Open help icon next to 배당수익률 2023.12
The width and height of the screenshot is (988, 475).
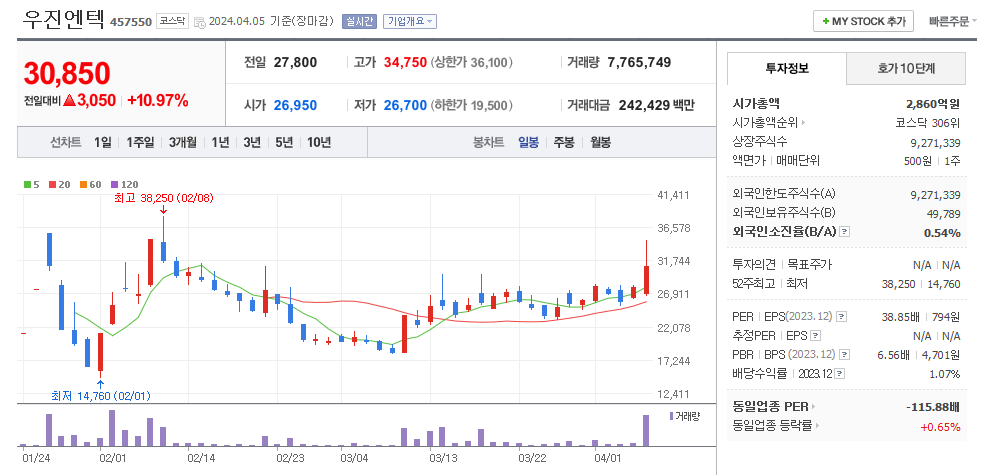tap(840, 374)
